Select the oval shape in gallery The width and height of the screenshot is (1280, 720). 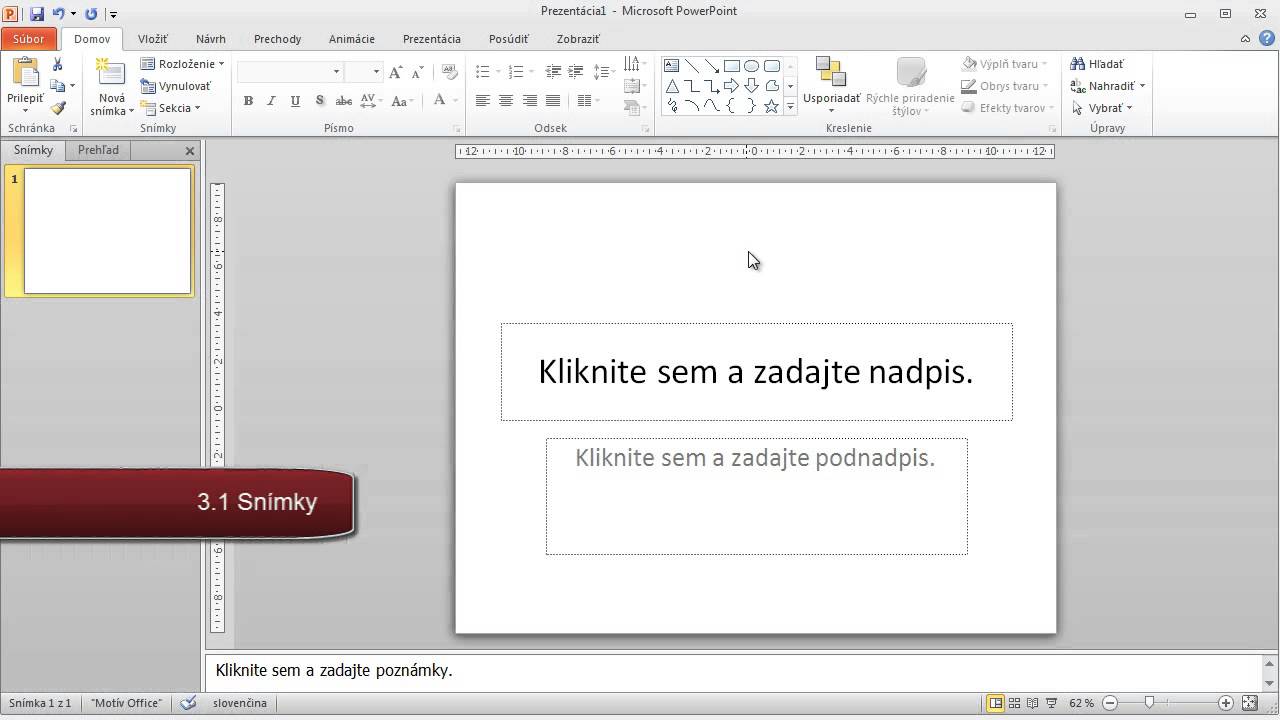click(752, 66)
